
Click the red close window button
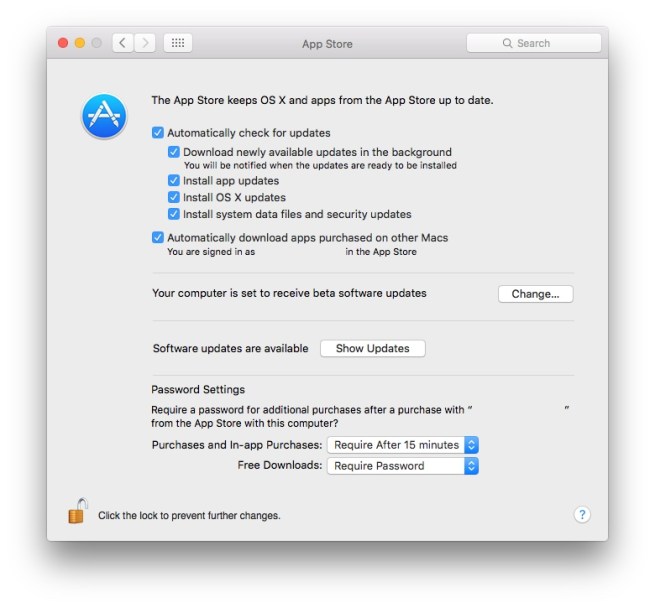pos(63,43)
